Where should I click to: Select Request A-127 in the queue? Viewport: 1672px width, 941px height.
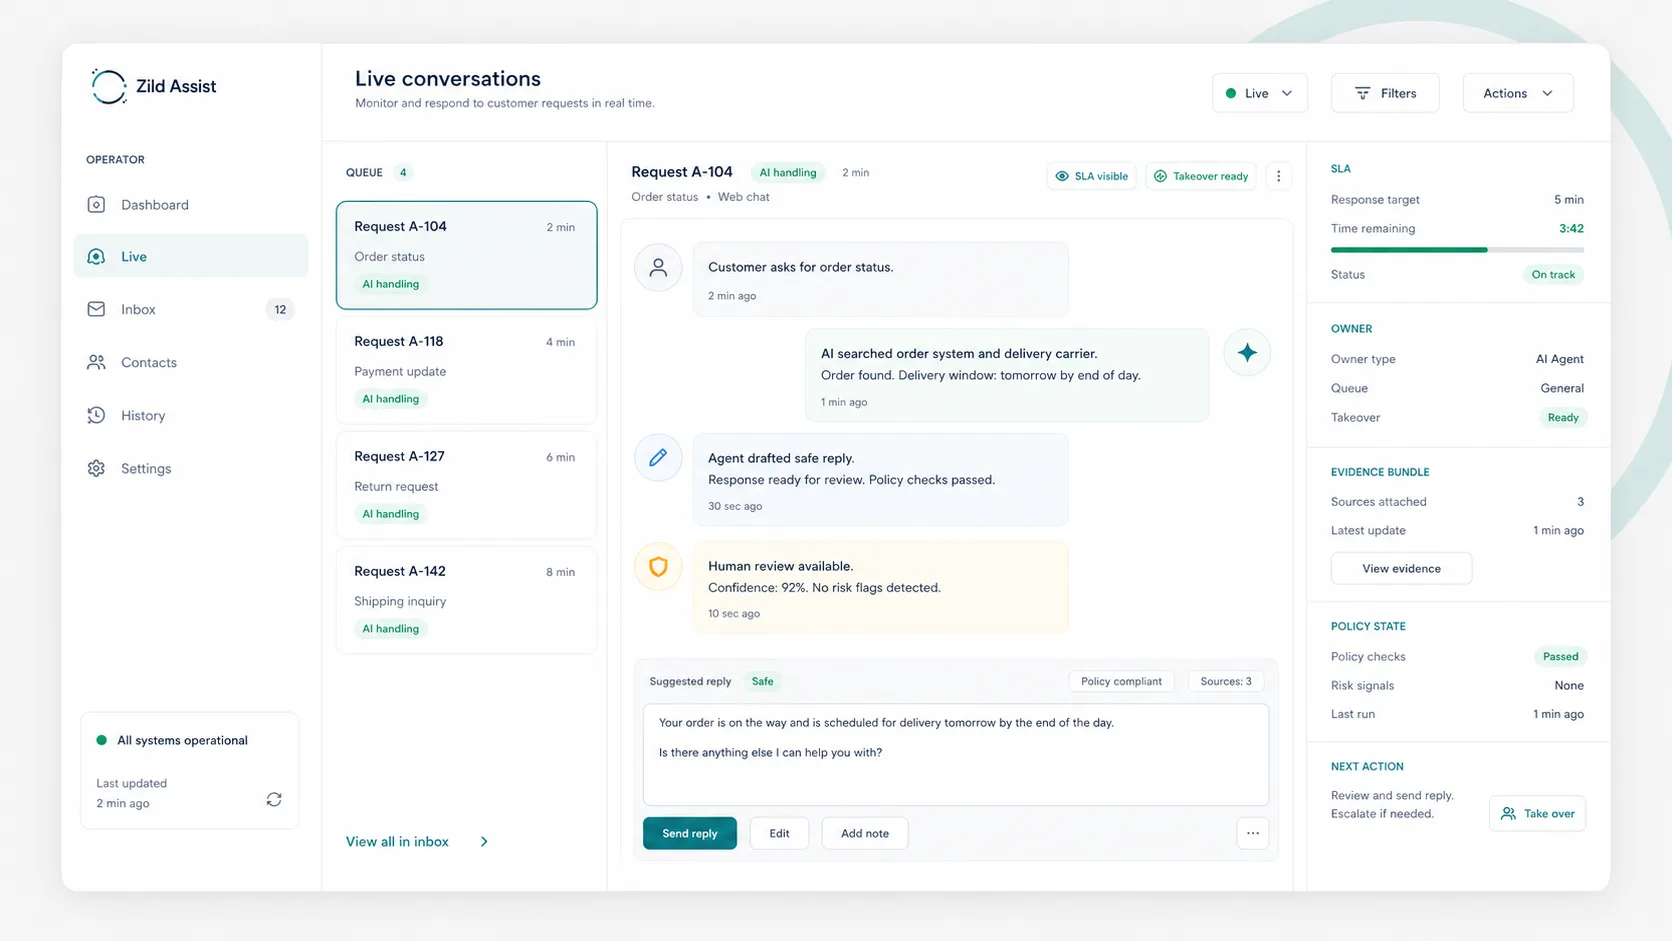(466, 485)
